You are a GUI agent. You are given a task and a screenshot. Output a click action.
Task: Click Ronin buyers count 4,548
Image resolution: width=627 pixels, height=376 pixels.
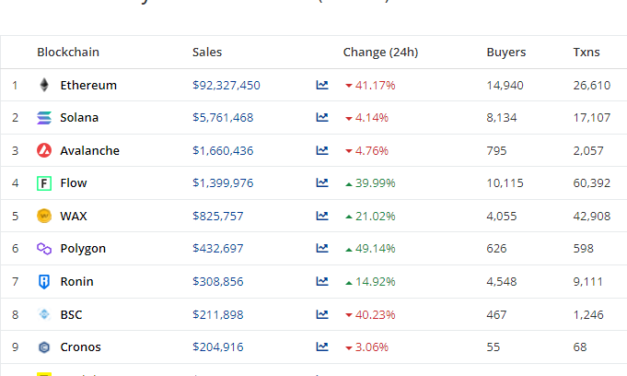[x=502, y=282]
